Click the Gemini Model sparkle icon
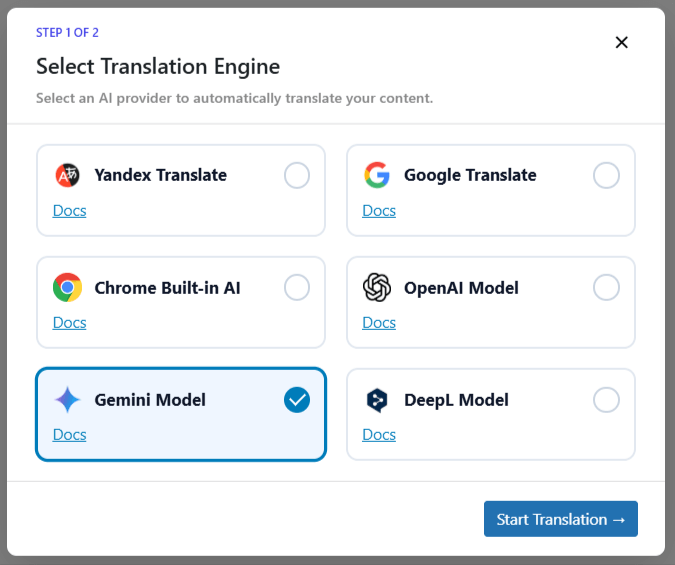Image resolution: width=675 pixels, height=565 pixels. point(67,400)
